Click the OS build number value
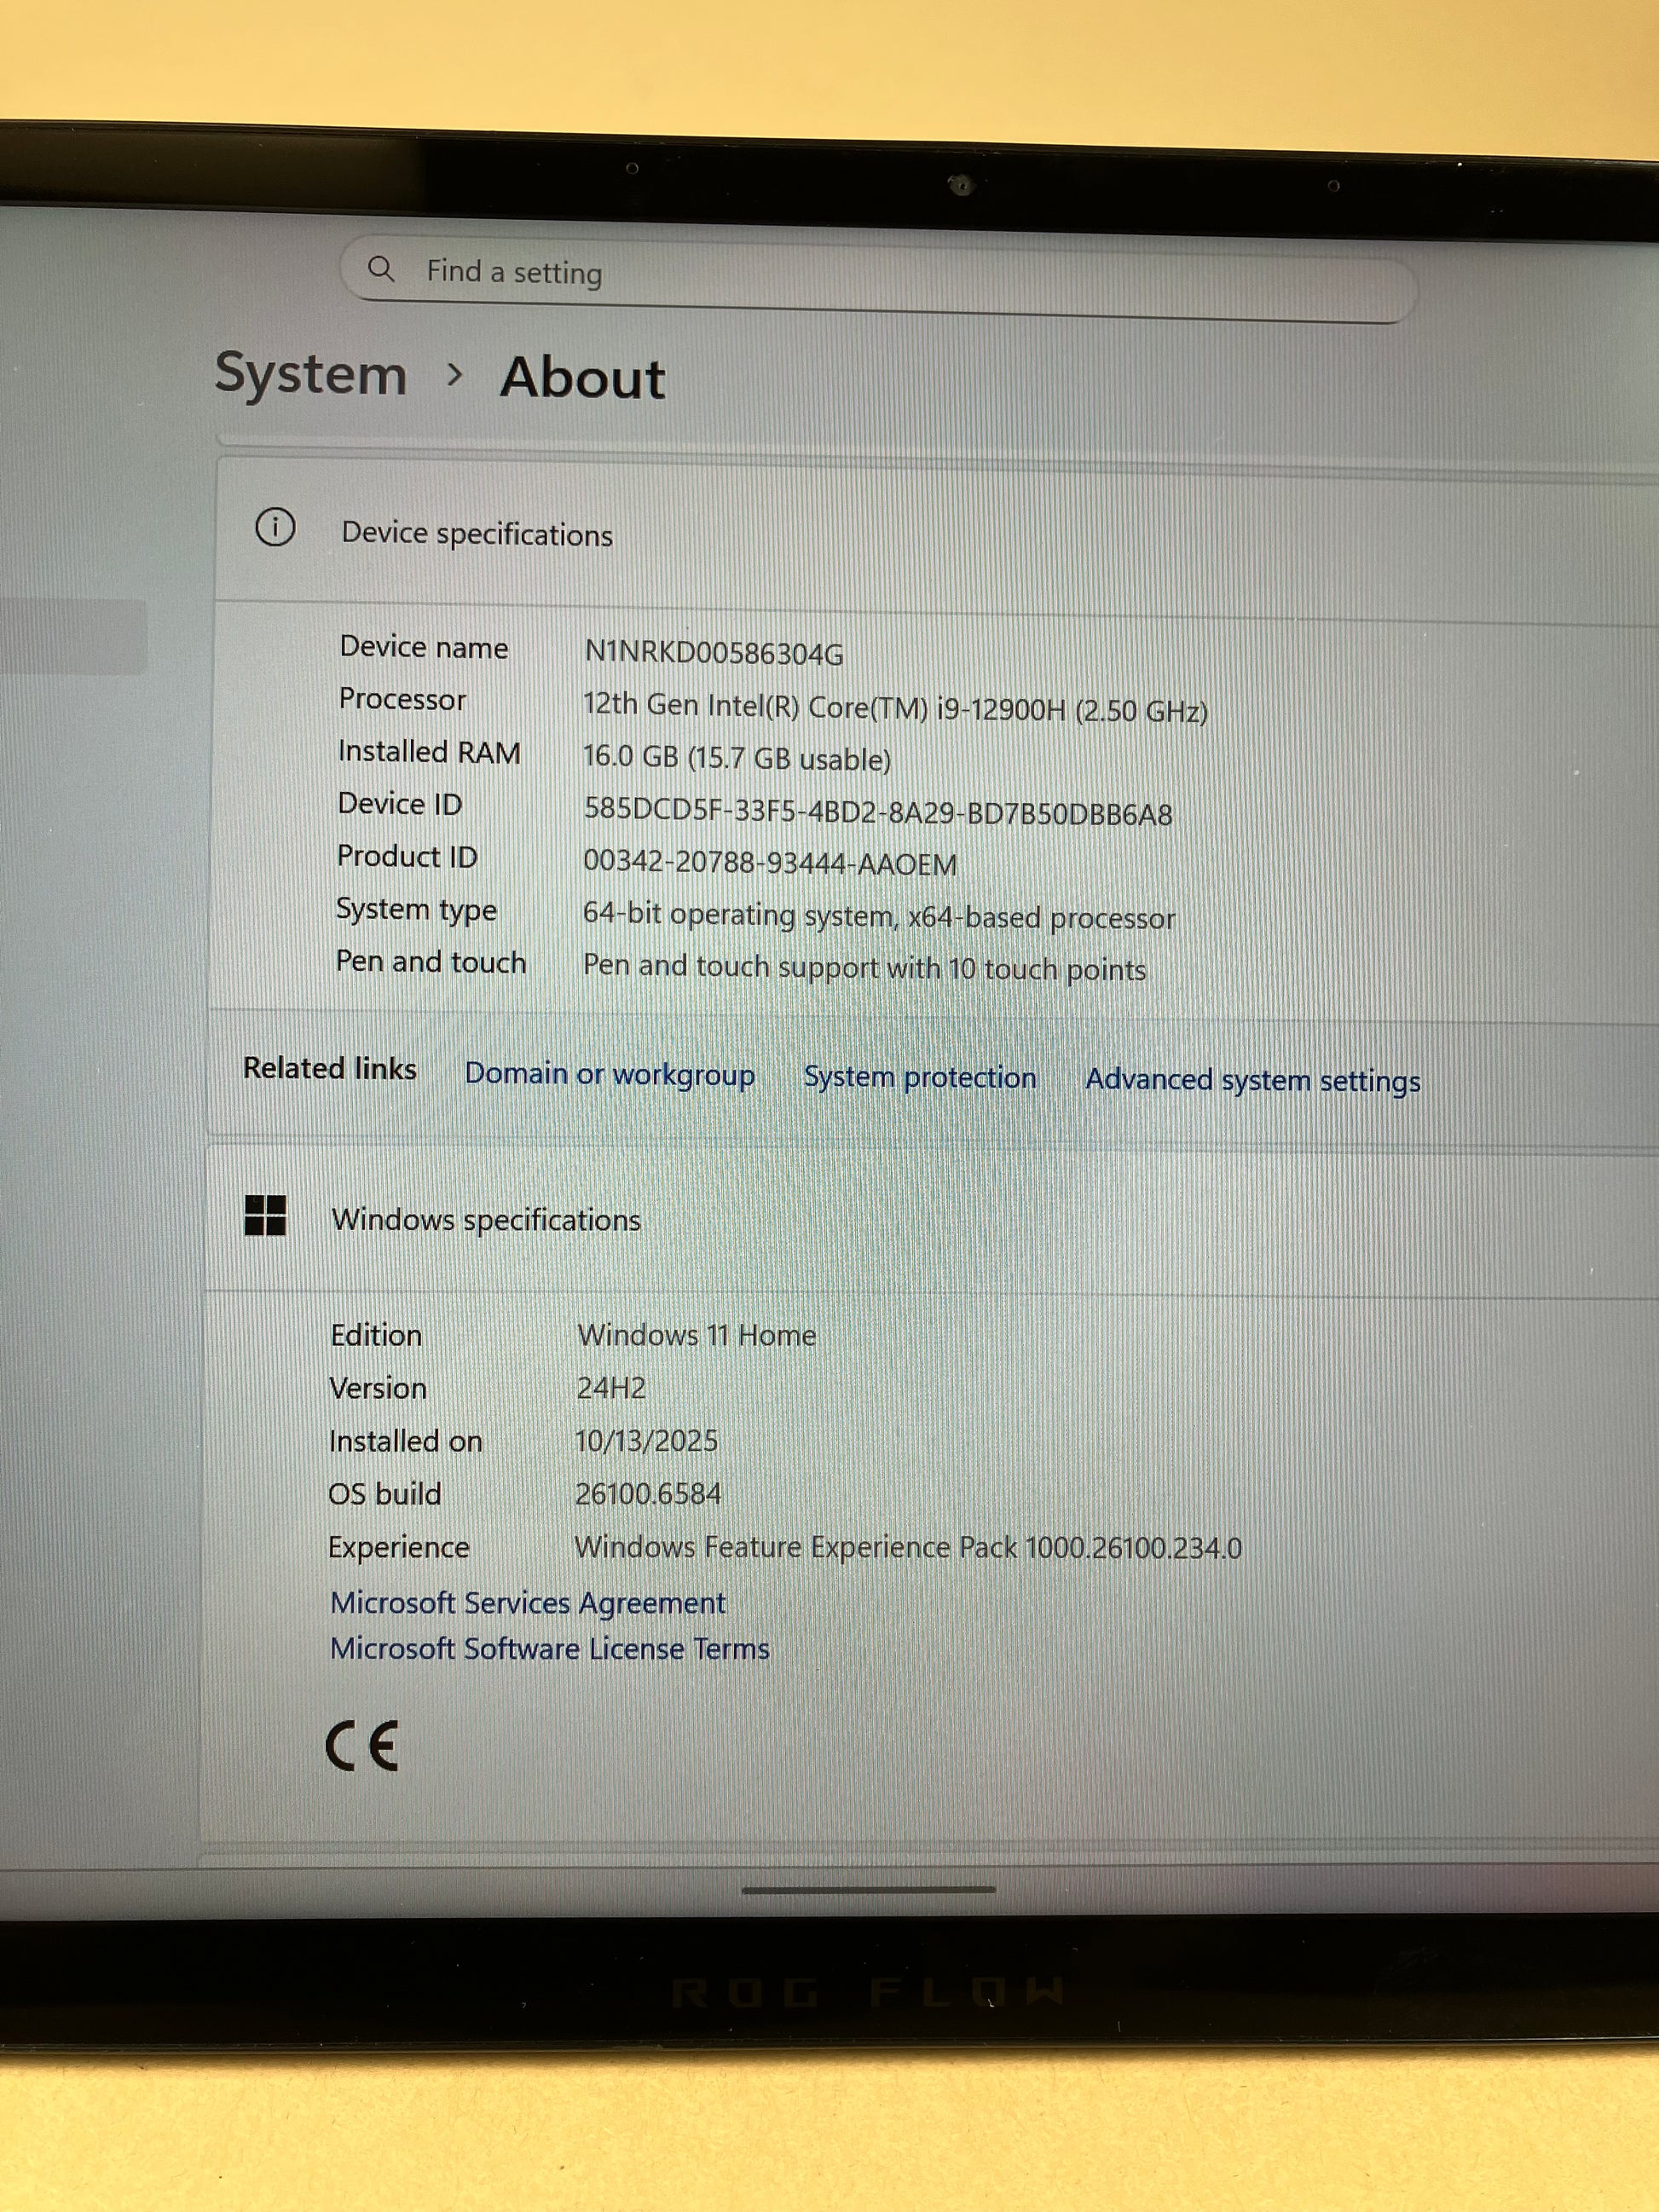This screenshot has width=1659, height=2212. 647,1493
